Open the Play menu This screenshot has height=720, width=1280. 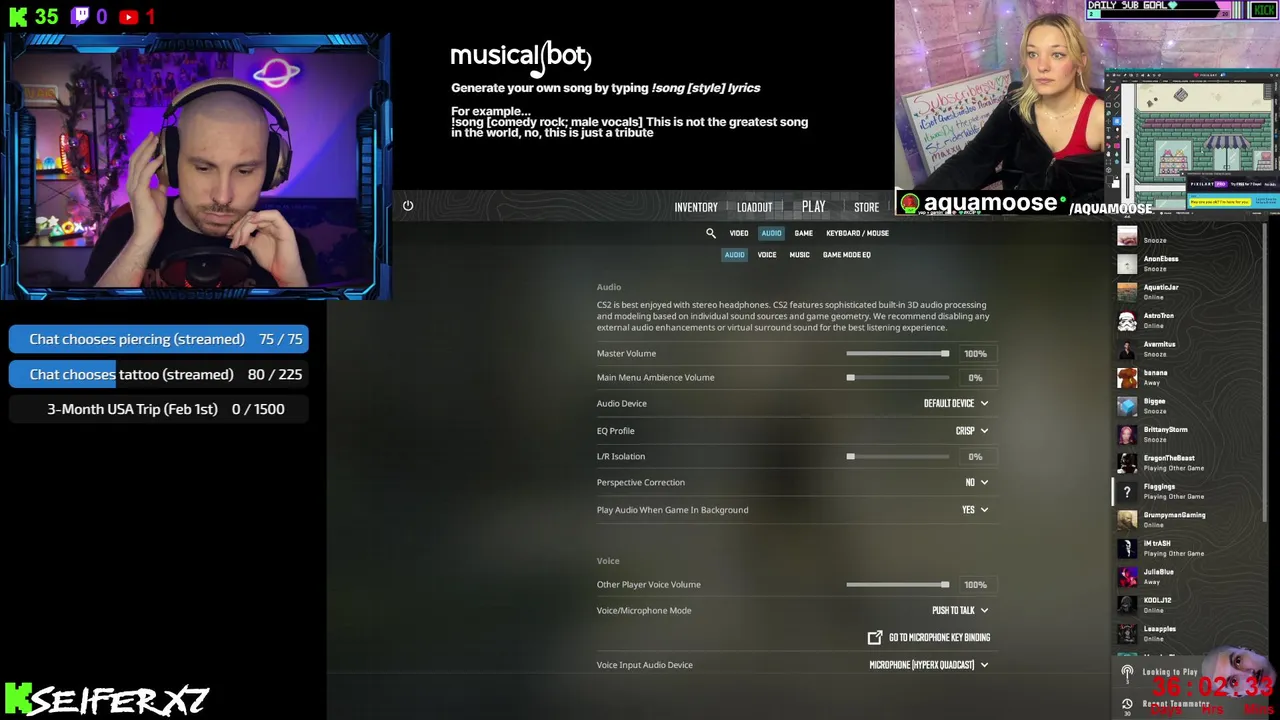pyautogui.click(x=813, y=207)
